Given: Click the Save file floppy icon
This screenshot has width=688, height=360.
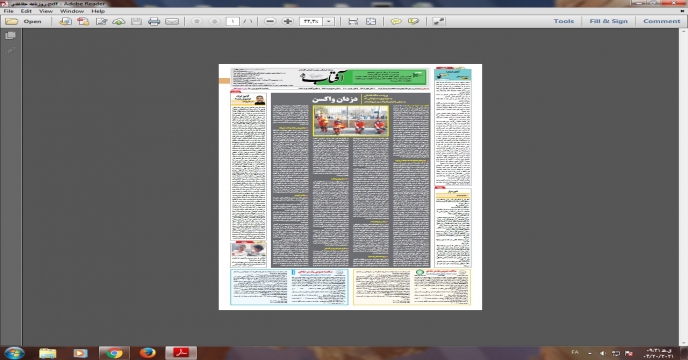Looking at the screenshot, I should click(x=136, y=21).
